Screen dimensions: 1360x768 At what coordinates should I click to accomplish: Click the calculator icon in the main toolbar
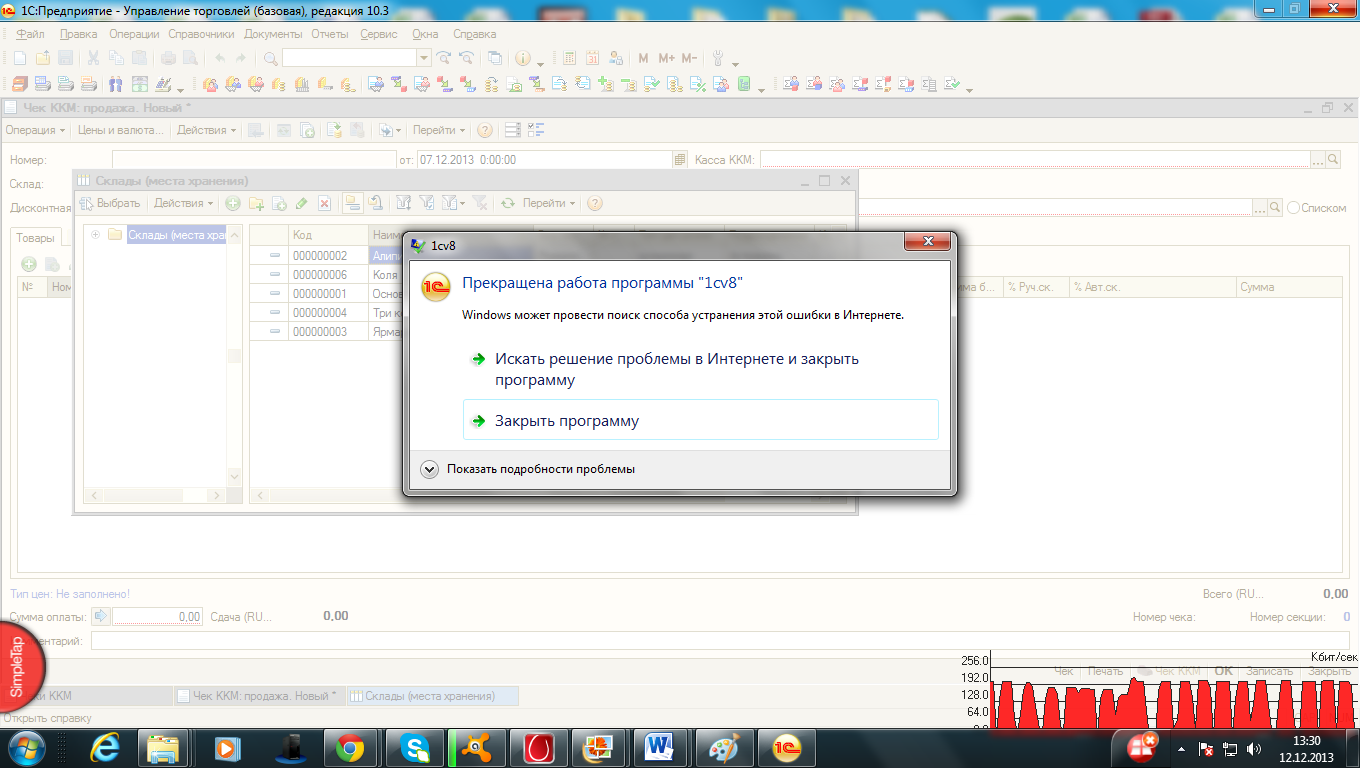569,58
